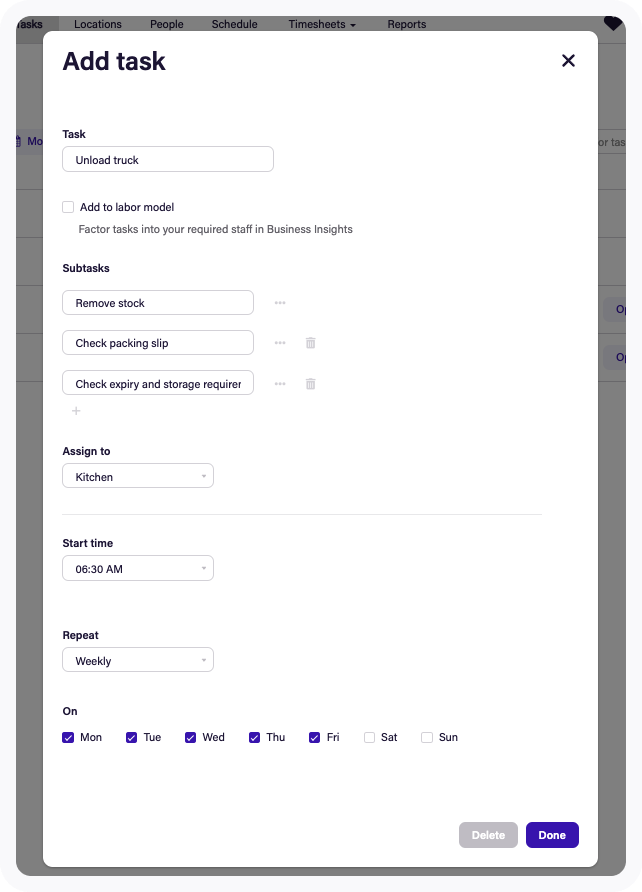642x892 pixels.
Task: Uncheck the Wed repeat checkbox
Action: pos(190,737)
